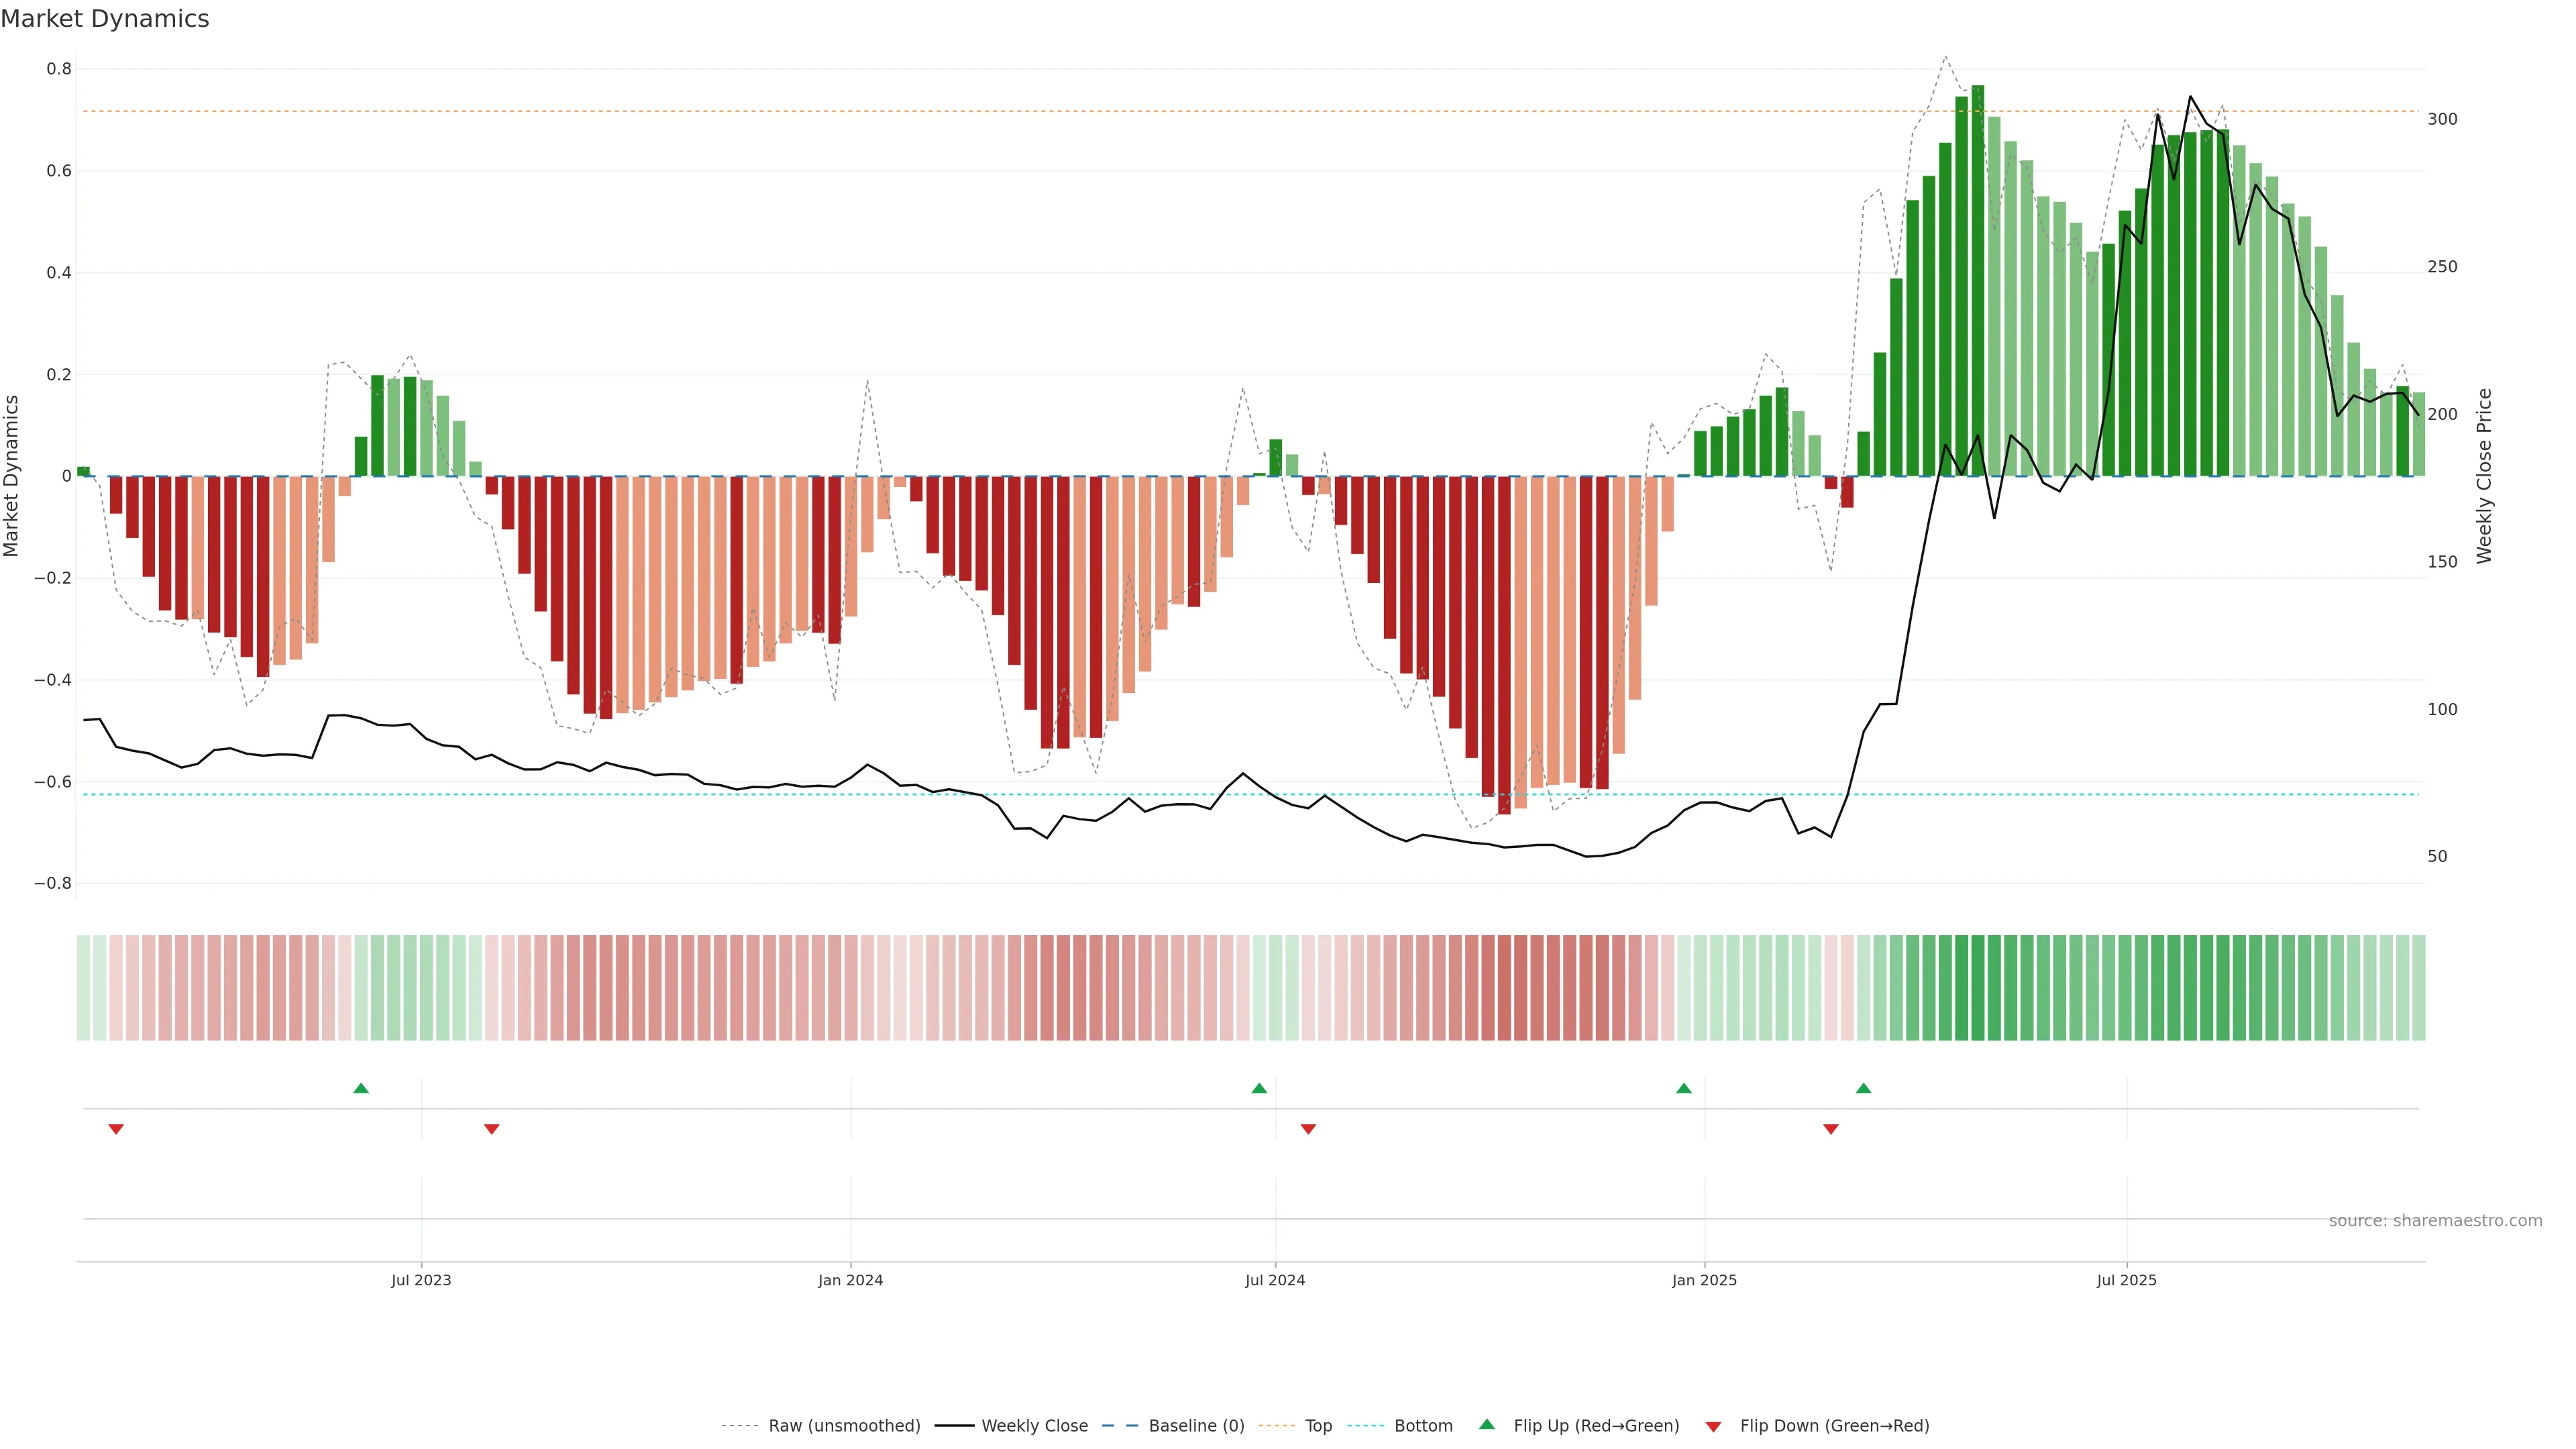This screenshot has height=1449, width=2576.
Task: Click the Flip Down legend triangle icon
Action: pyautogui.click(x=1713, y=1427)
